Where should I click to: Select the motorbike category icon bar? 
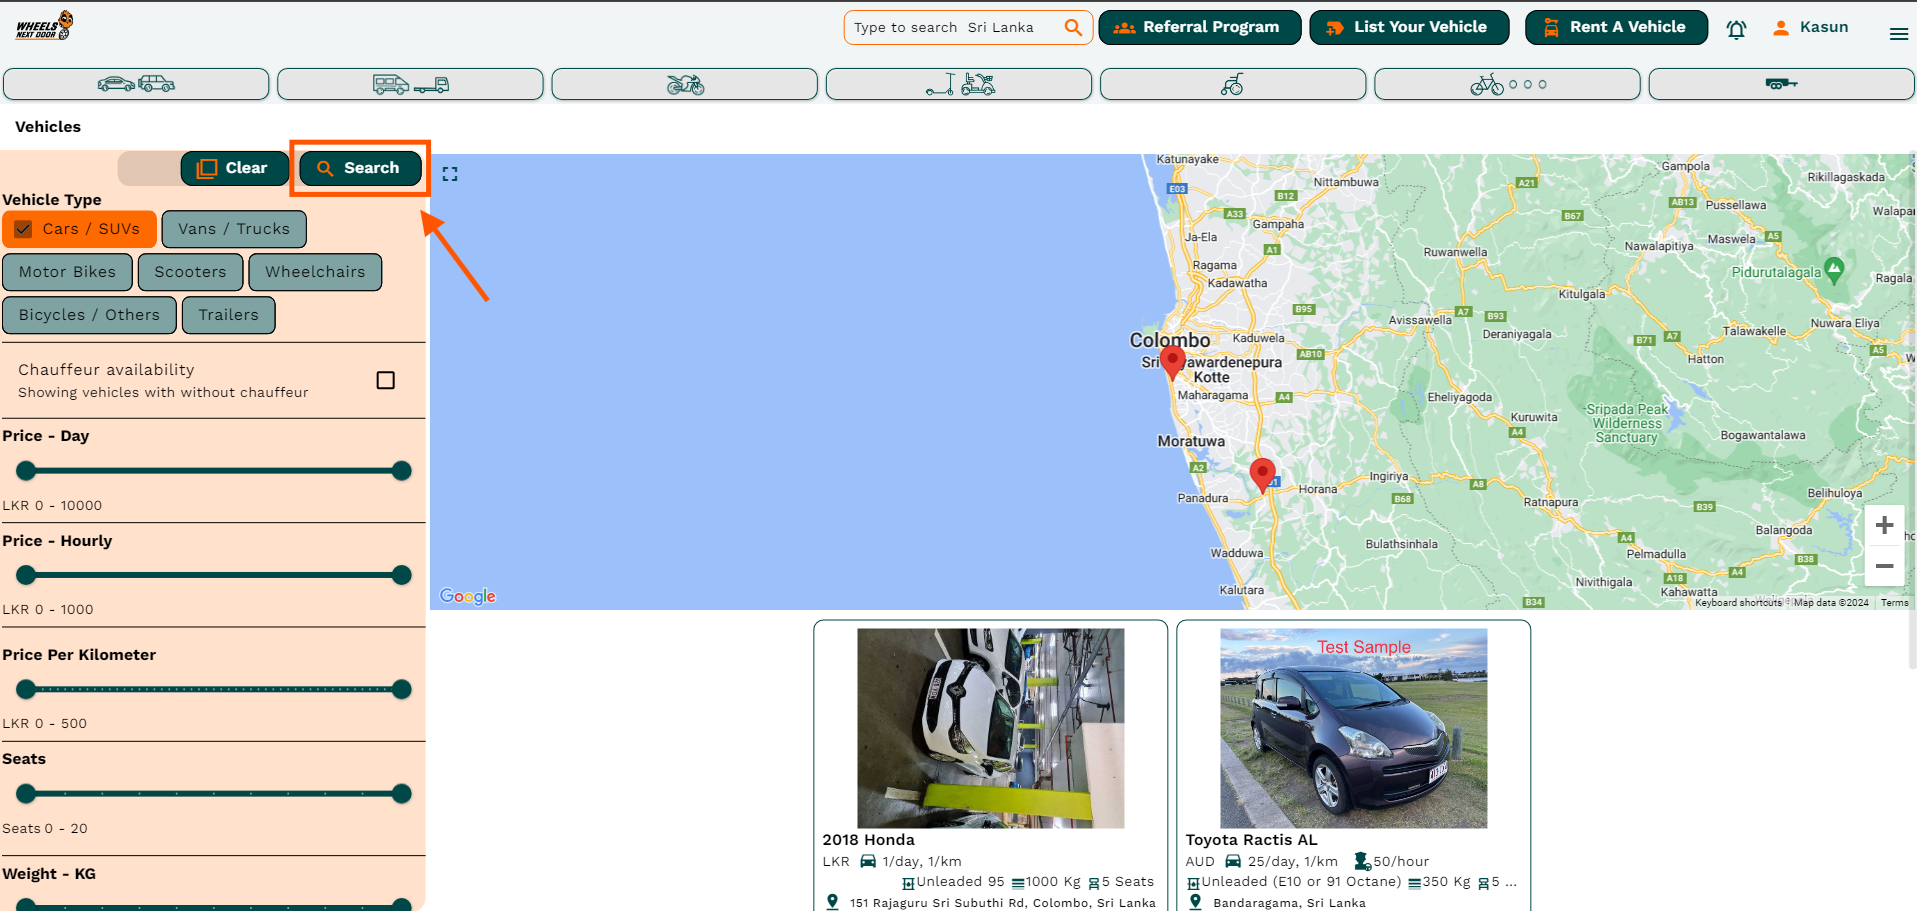685,84
